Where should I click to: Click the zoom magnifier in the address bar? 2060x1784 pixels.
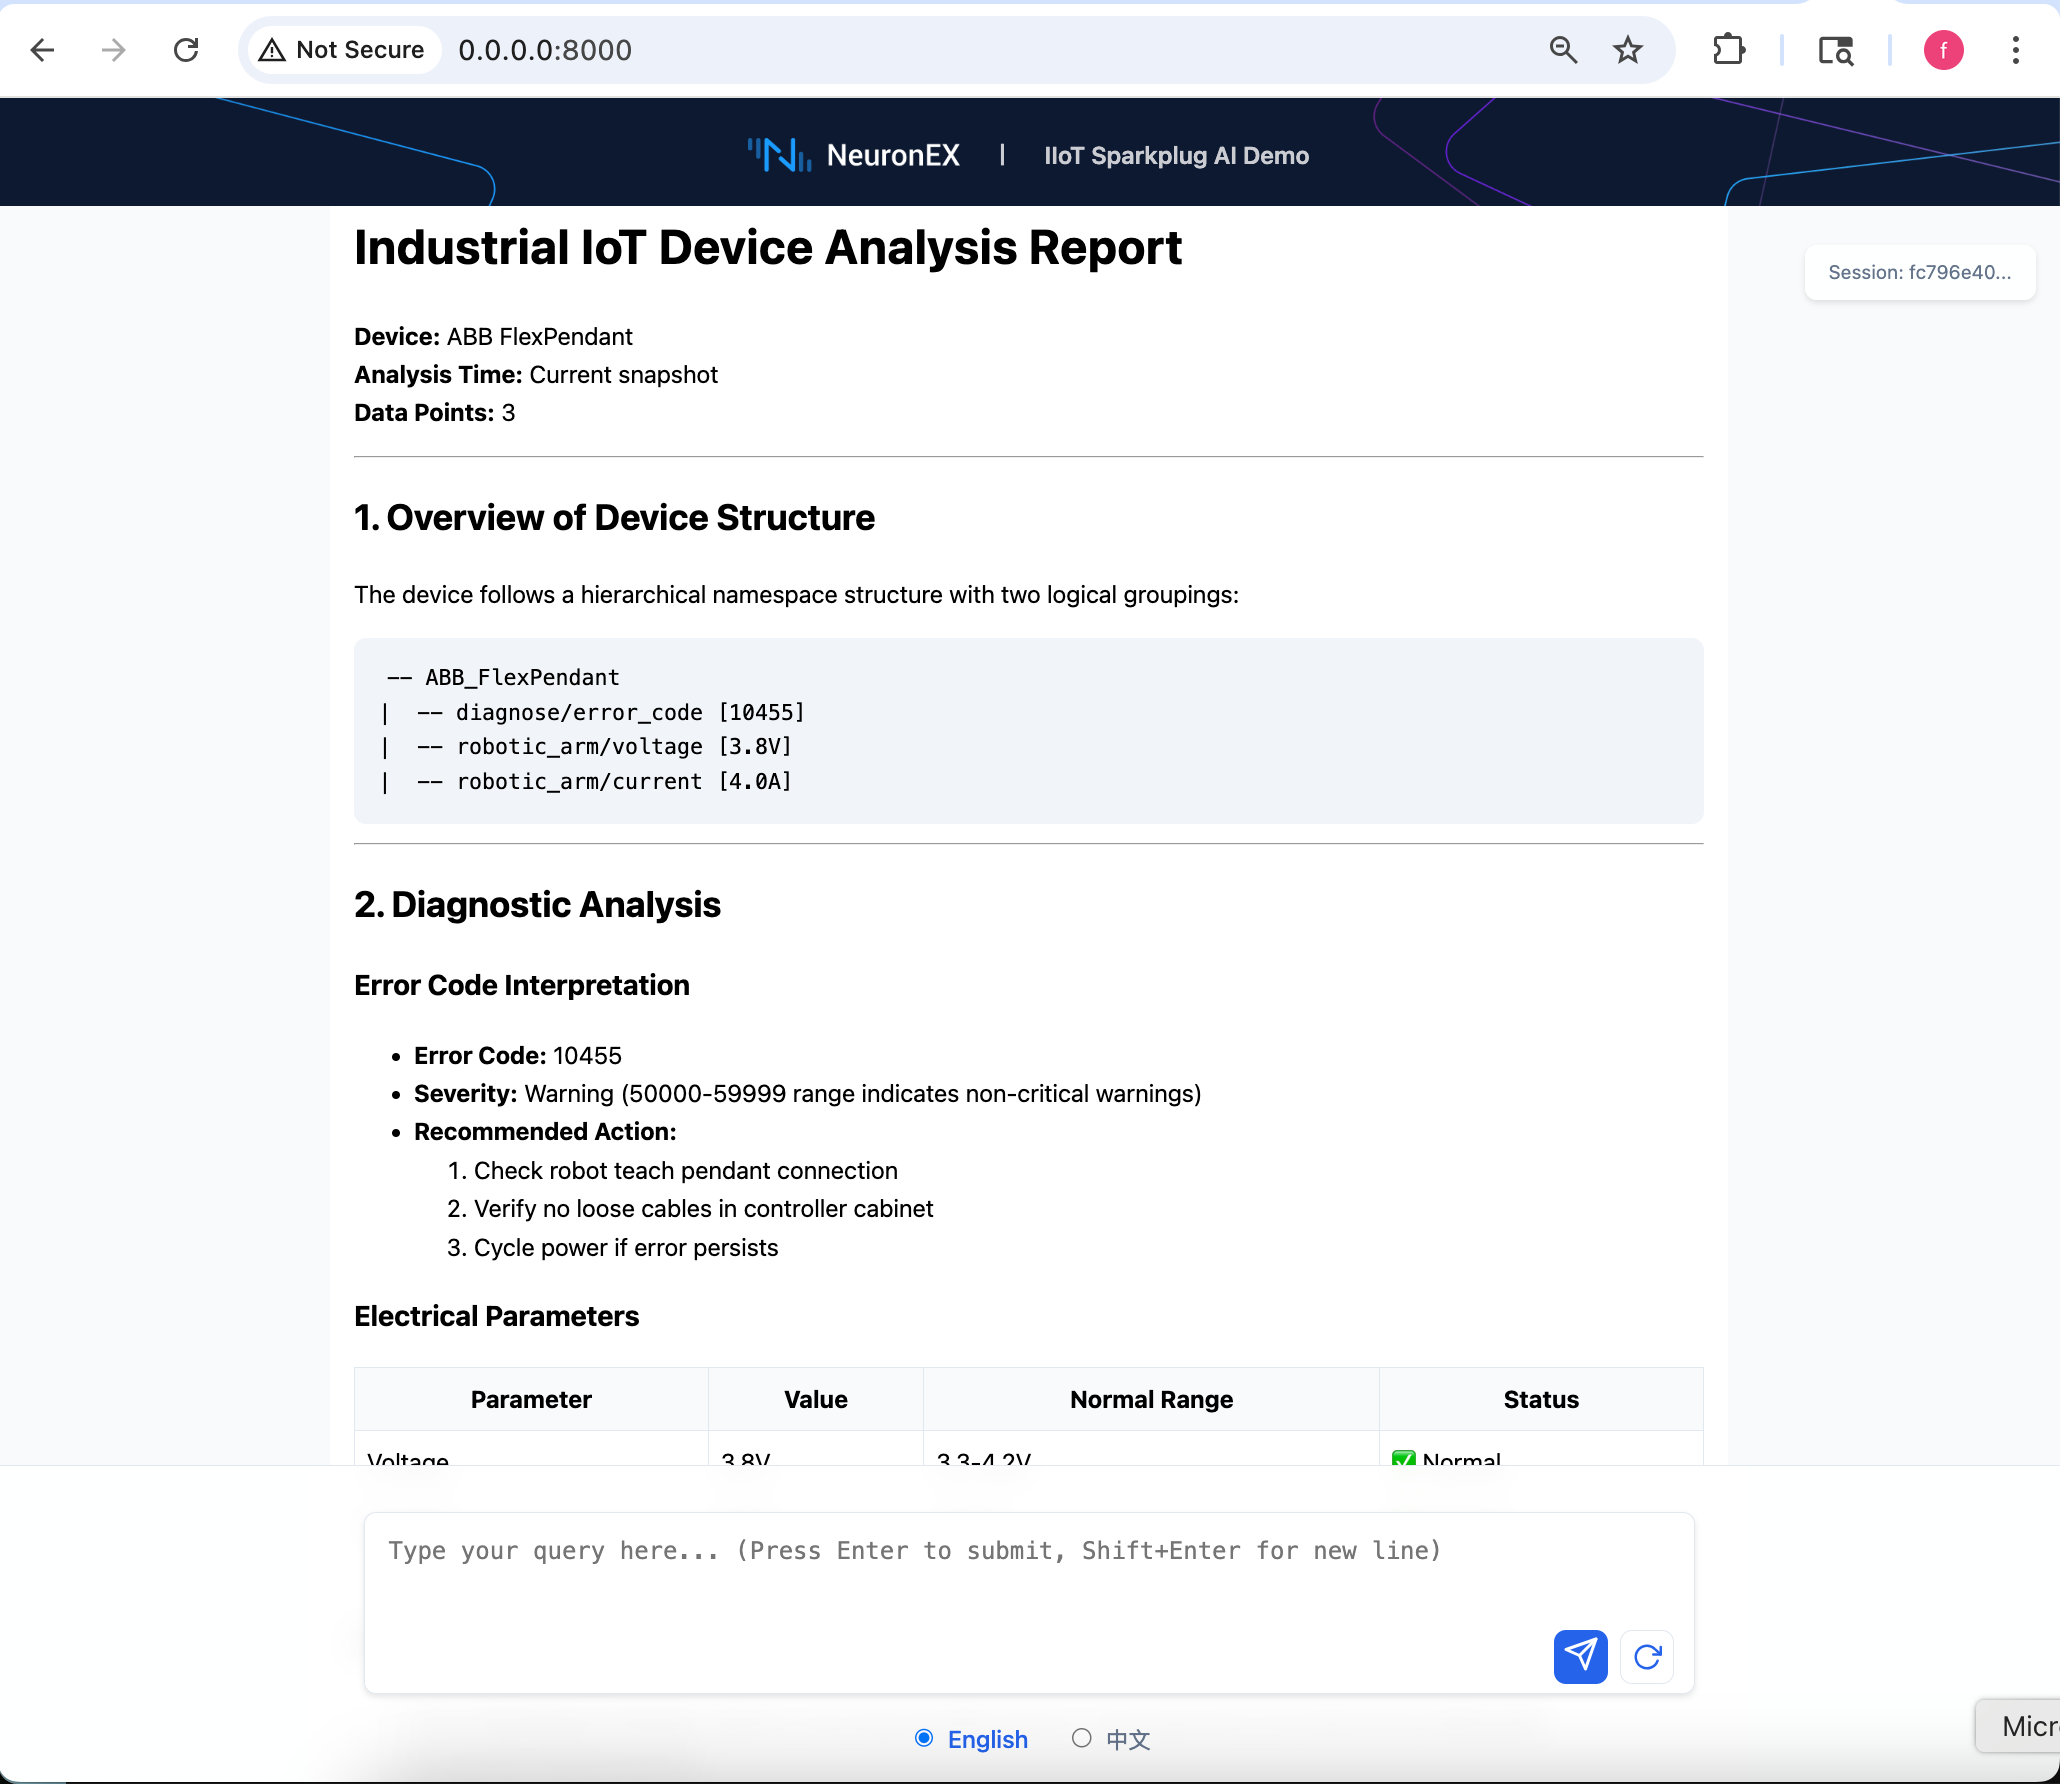[x=1563, y=50]
